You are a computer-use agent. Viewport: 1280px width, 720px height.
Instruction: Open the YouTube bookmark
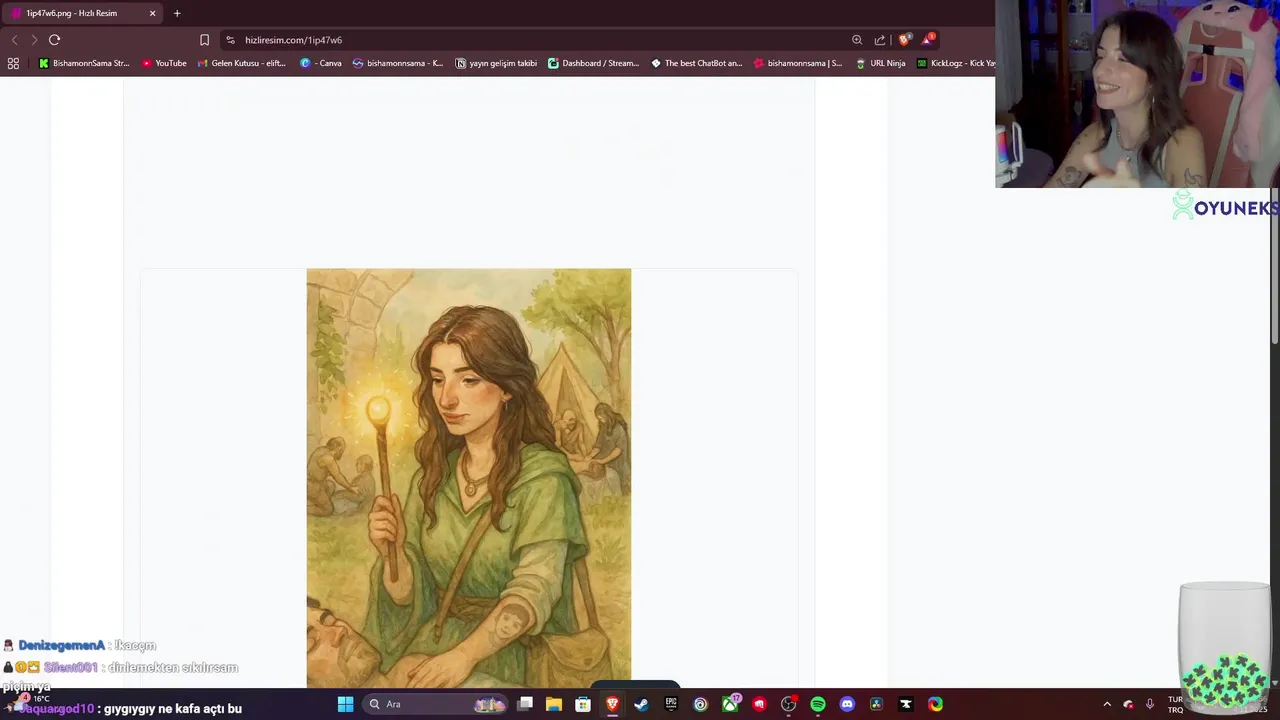(x=164, y=63)
